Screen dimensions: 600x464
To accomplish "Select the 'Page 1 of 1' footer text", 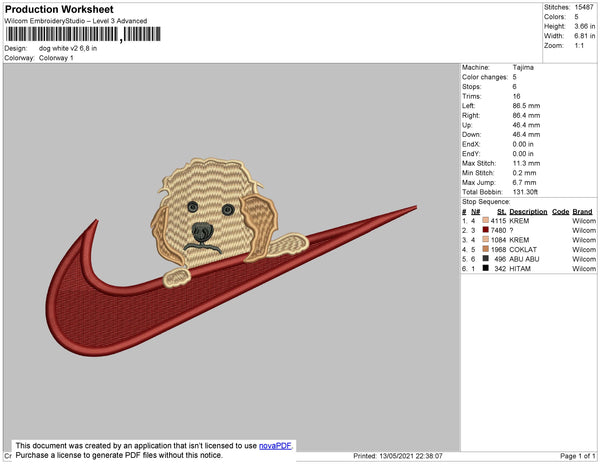I will (578, 456).
